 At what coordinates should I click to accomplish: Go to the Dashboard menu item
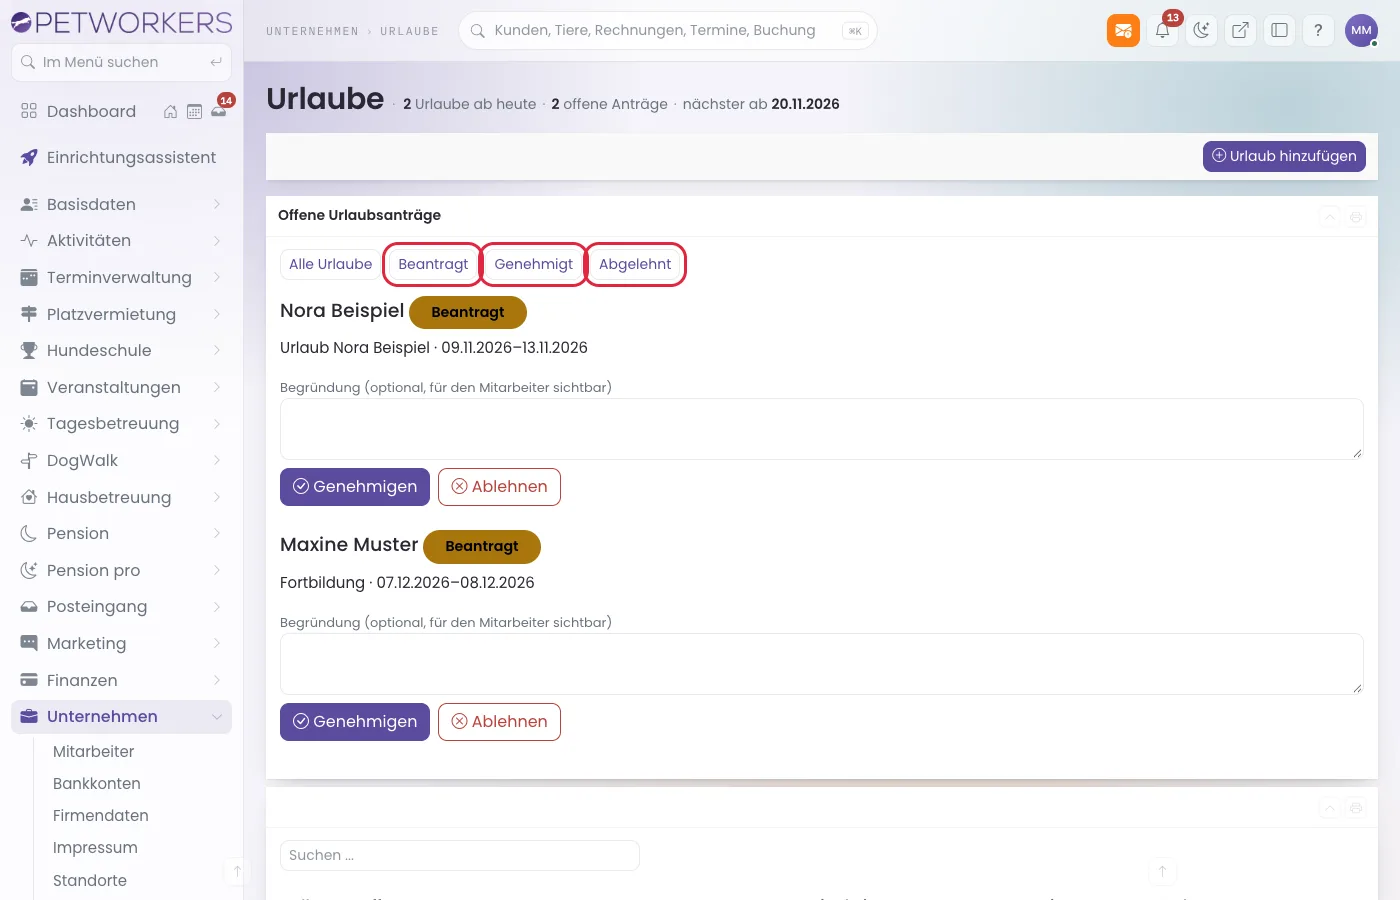tap(91, 112)
